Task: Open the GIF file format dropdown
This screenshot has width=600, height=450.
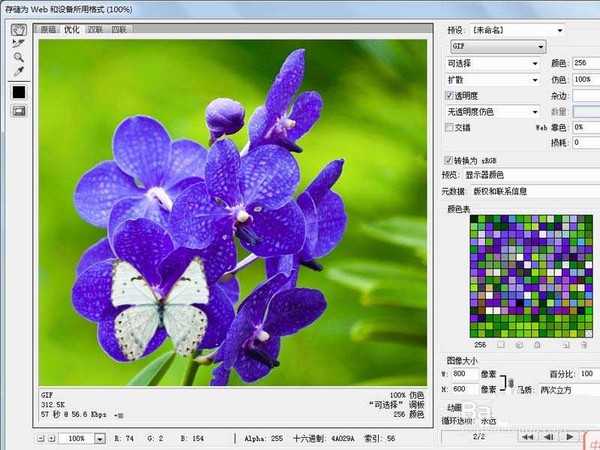Action: (496, 46)
